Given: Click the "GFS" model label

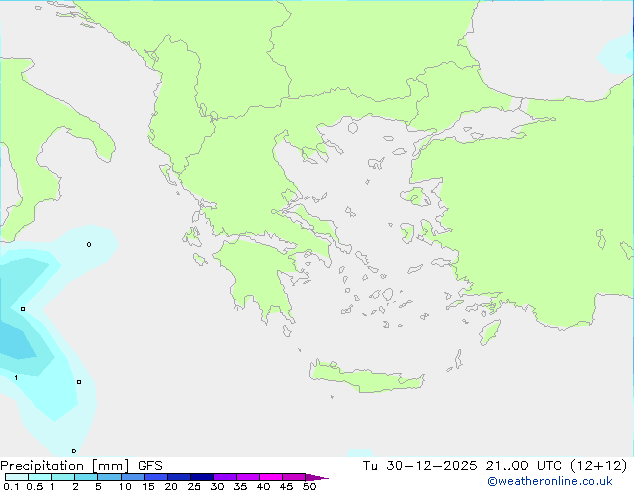Looking at the screenshot, I should (150, 466).
